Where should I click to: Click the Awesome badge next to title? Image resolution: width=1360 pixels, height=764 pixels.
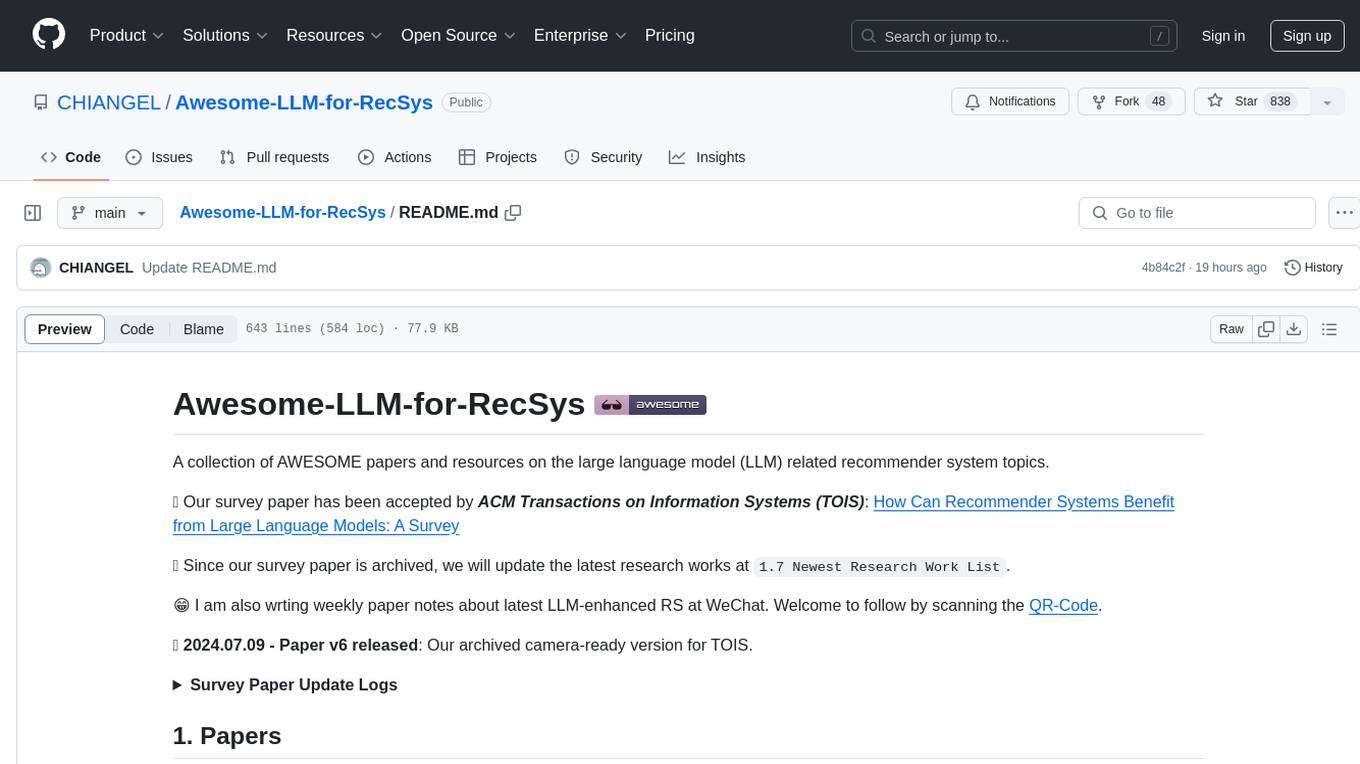click(x=651, y=405)
